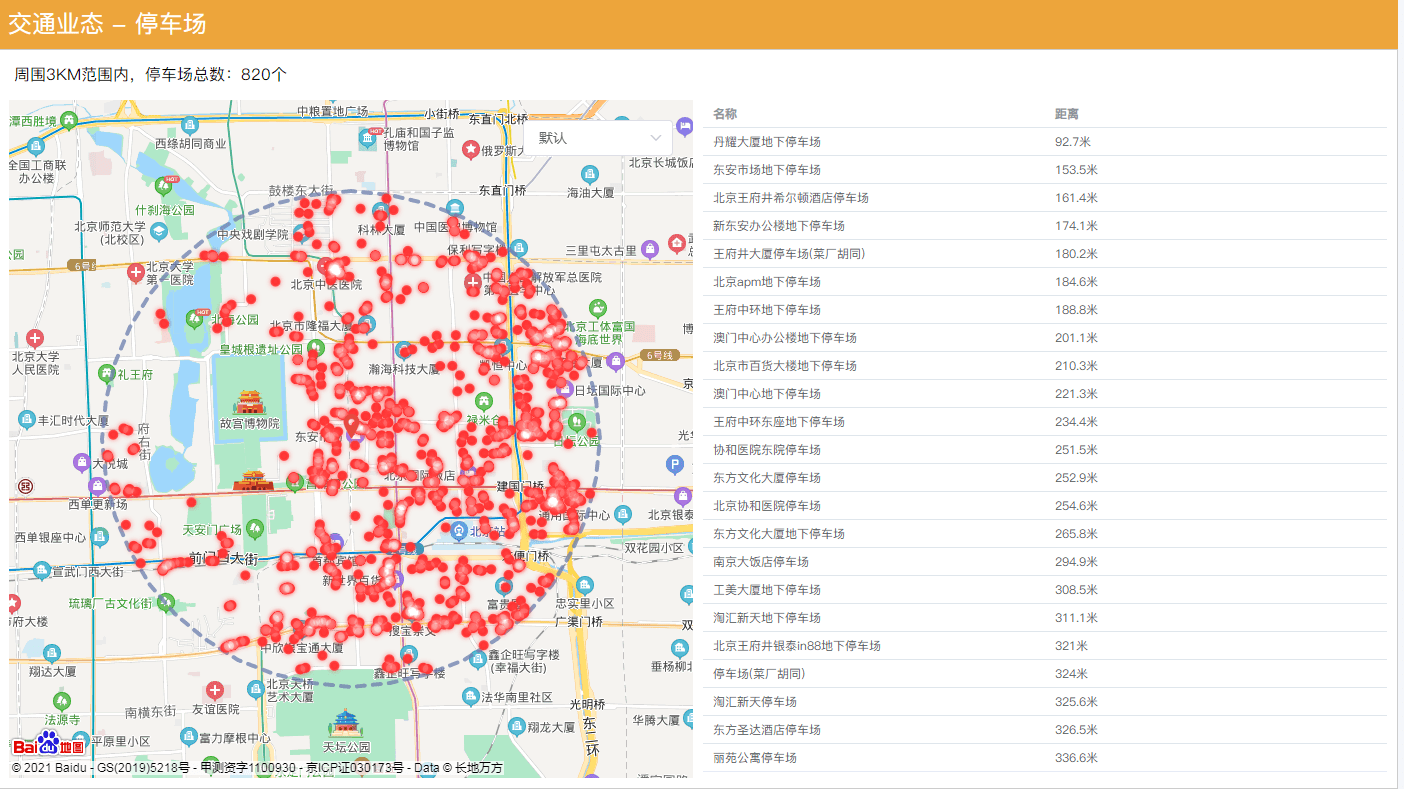This screenshot has width=1404, height=789.
Task: Click the 礼王府 landmark icon
Action: 107,373
